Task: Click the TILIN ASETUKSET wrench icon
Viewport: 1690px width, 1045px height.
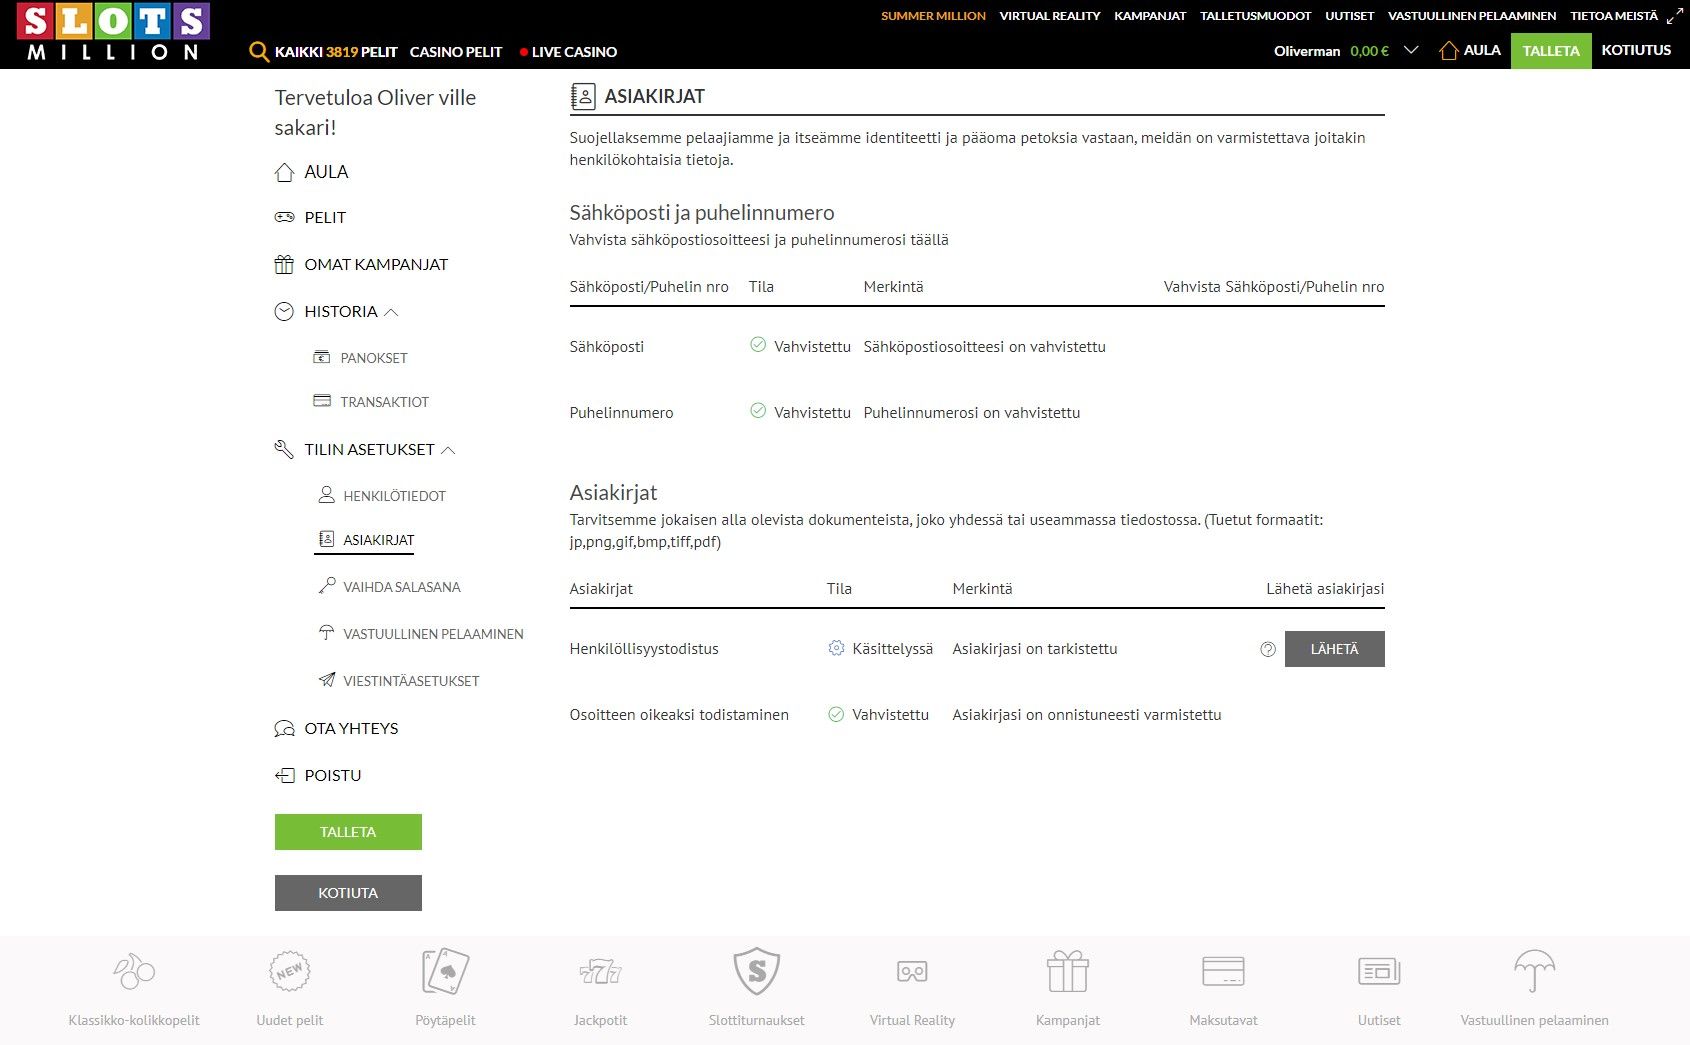Action: pos(284,449)
